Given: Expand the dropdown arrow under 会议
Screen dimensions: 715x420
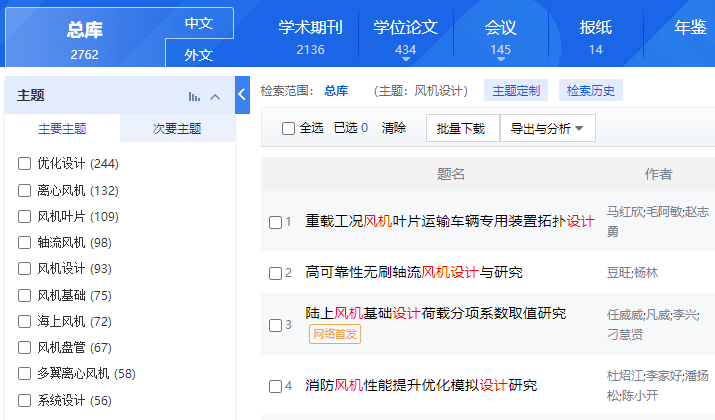Looking at the screenshot, I should coord(501,60).
